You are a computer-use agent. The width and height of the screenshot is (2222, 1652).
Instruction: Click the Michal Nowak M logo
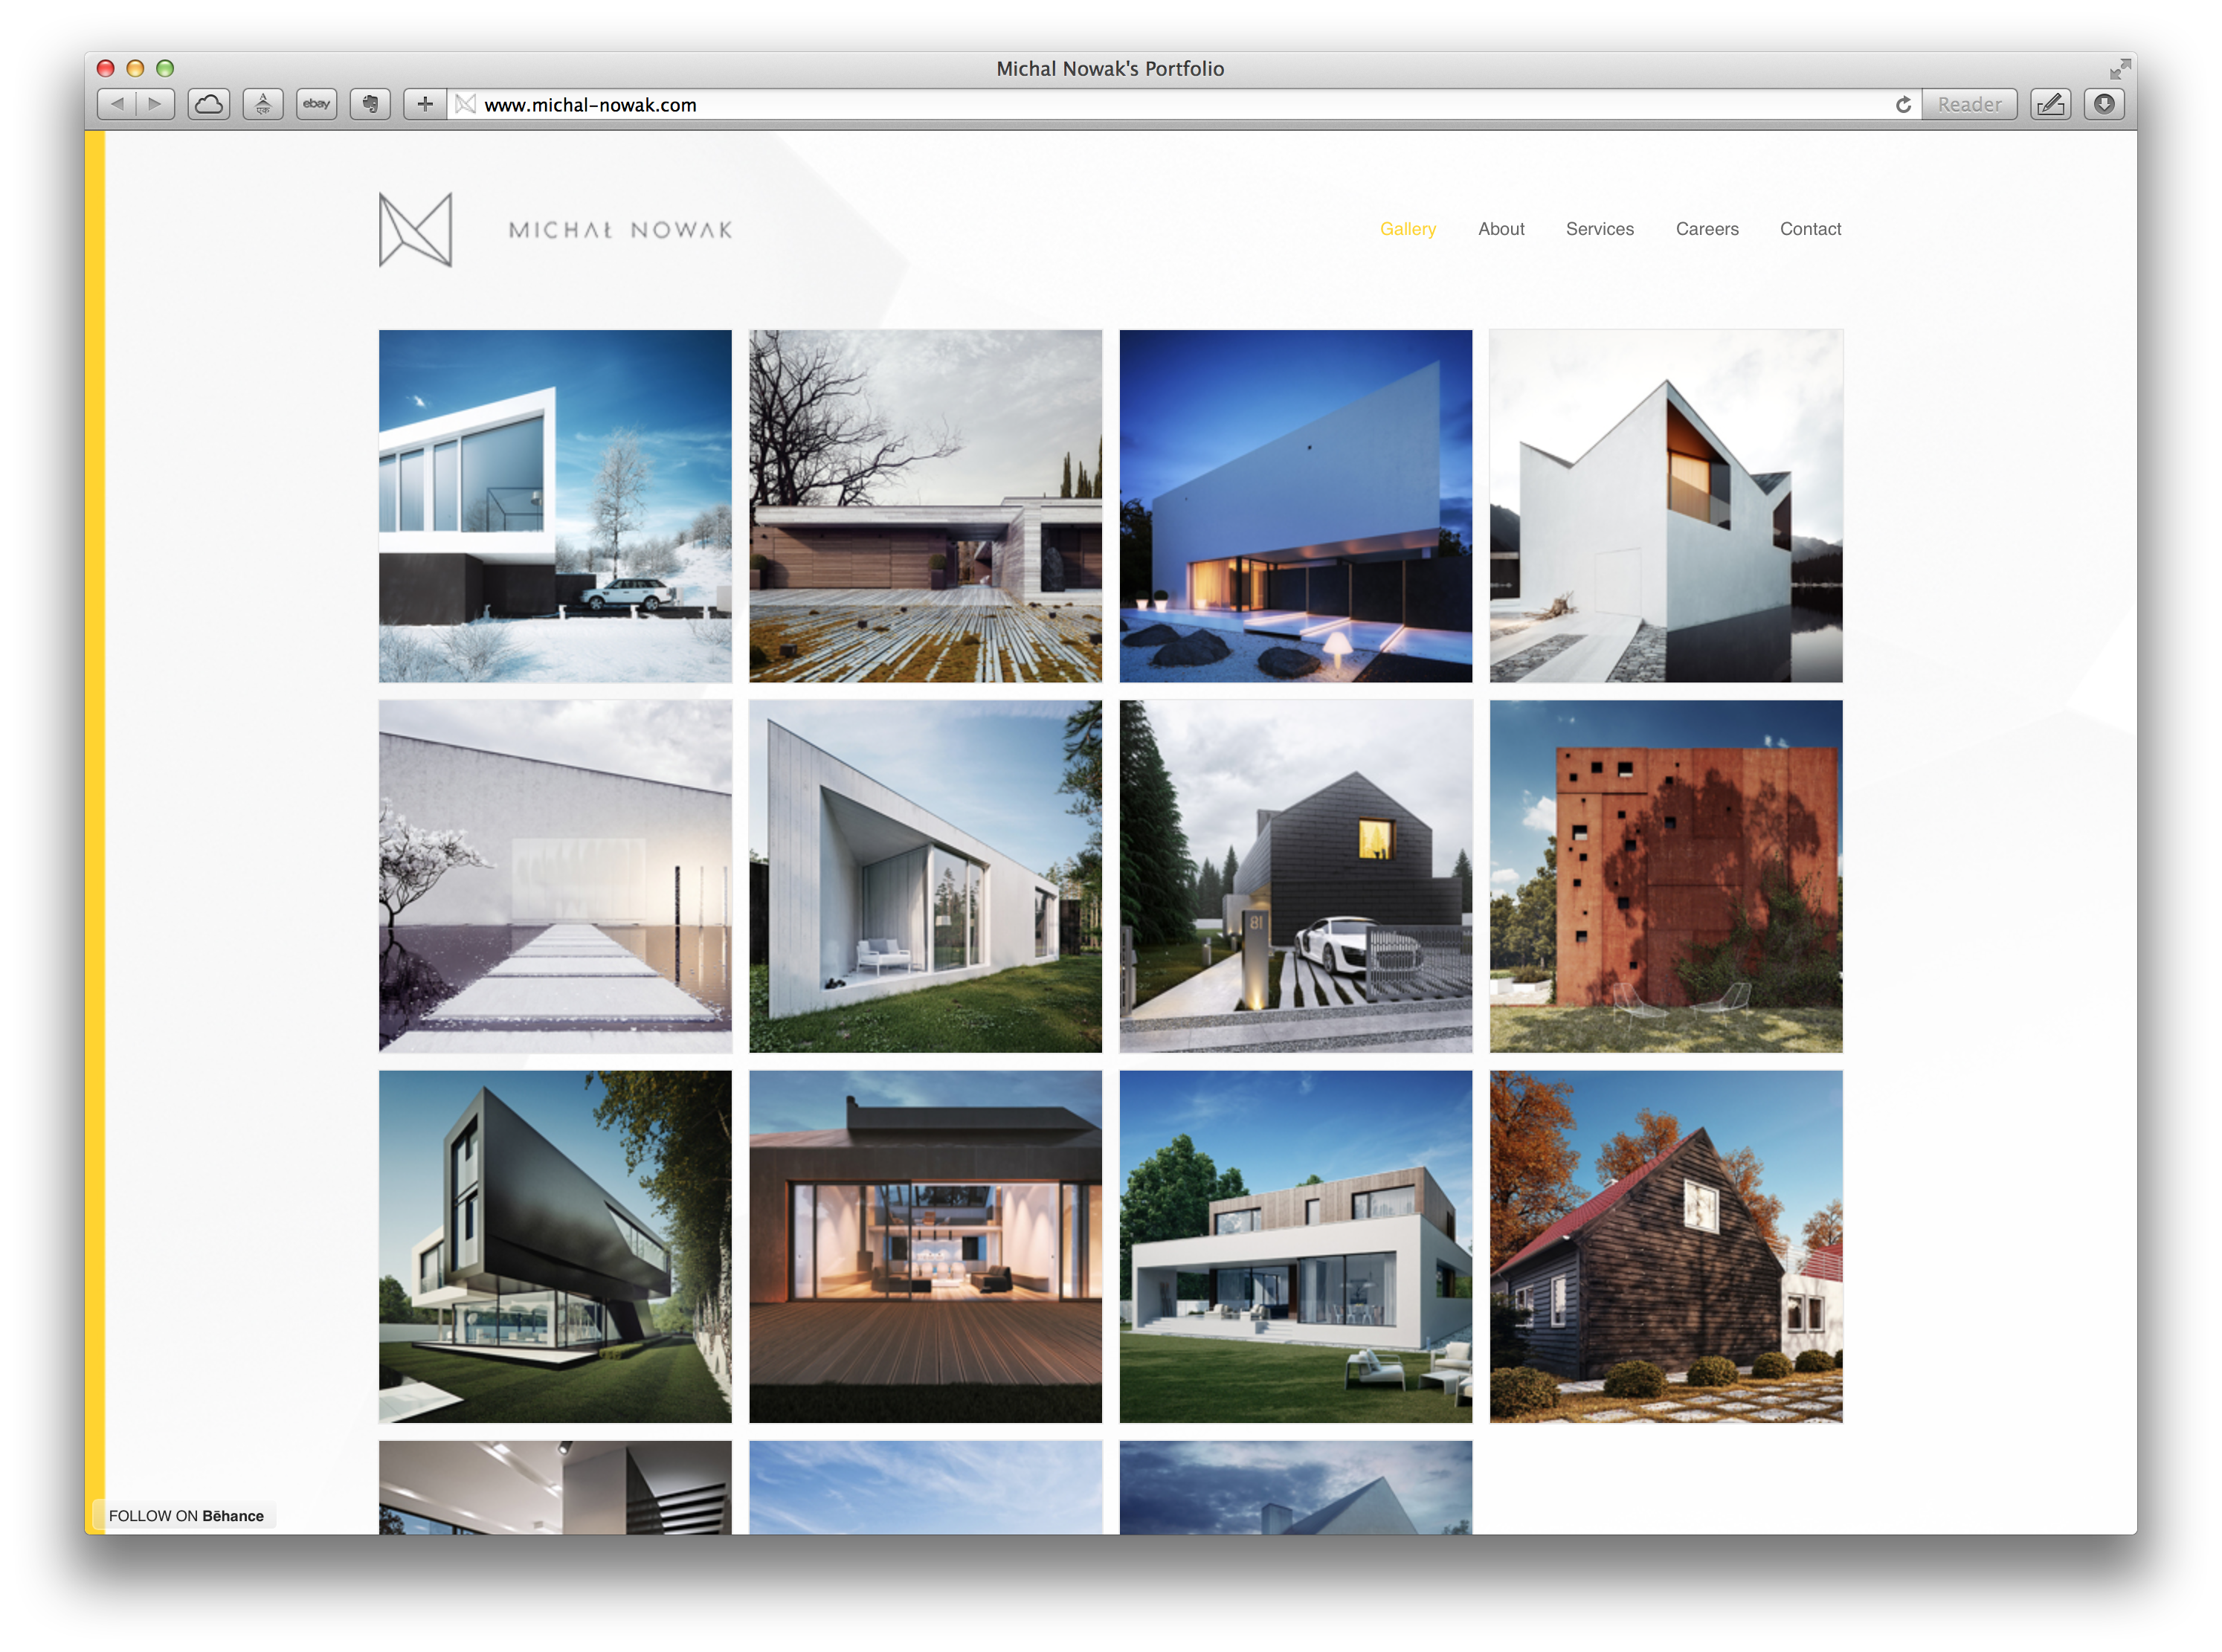416,230
